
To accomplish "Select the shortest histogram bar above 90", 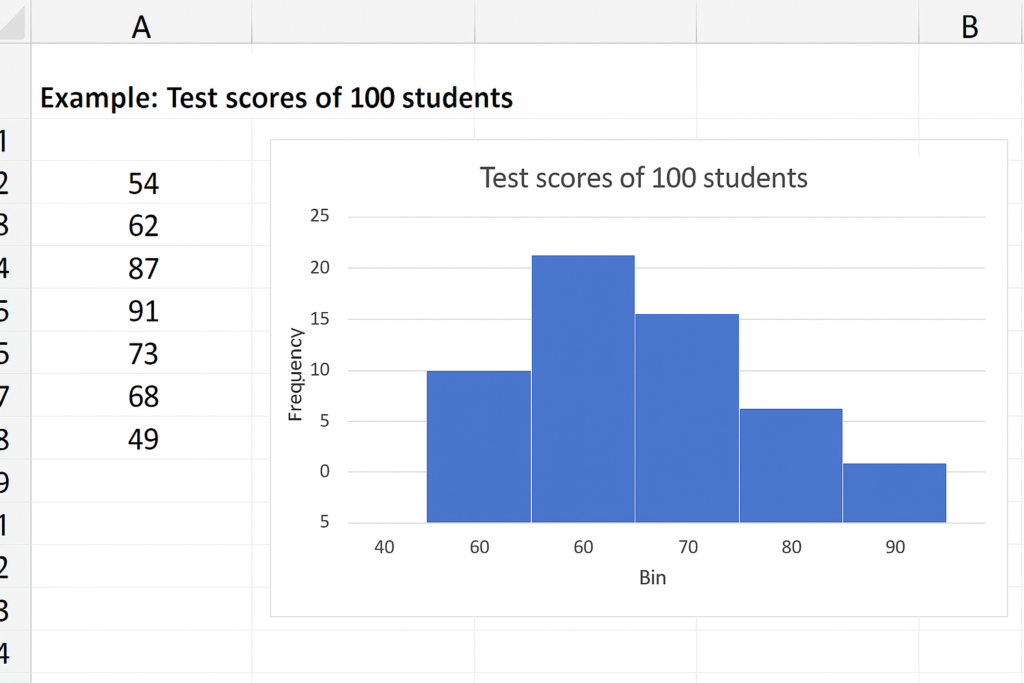I will click(894, 493).
